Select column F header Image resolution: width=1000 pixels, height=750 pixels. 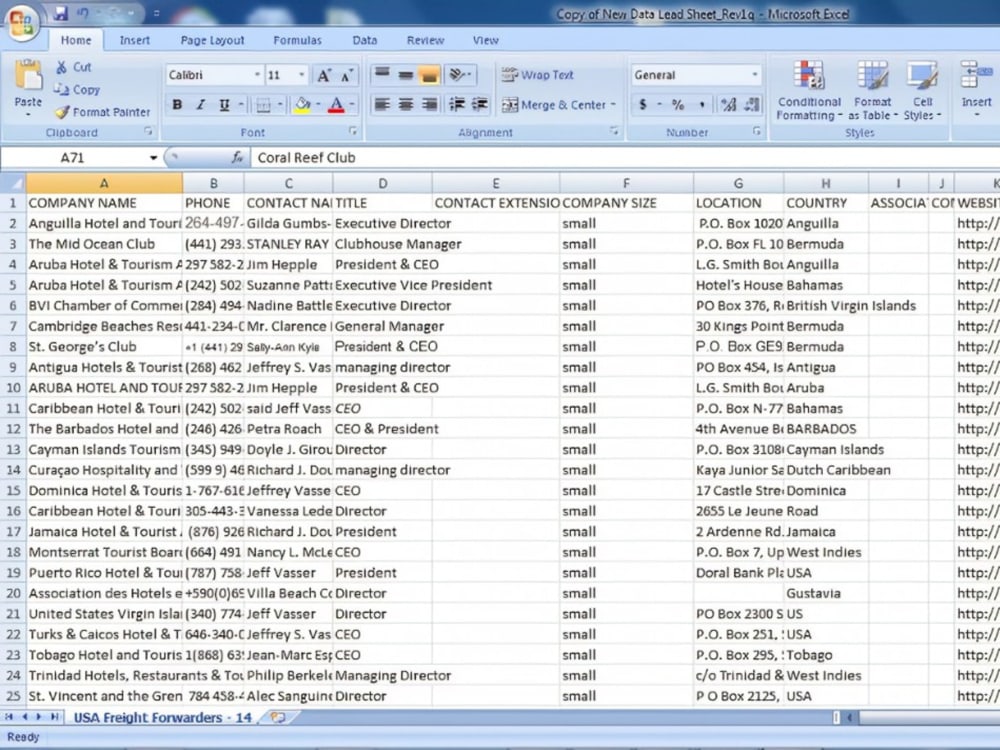(x=626, y=184)
